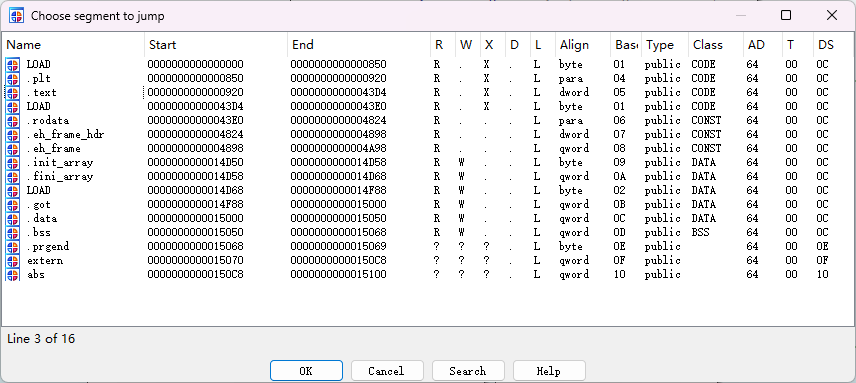Select the .init_array segment name
The height and width of the screenshot is (383, 856).
pyautogui.click(x=60, y=163)
